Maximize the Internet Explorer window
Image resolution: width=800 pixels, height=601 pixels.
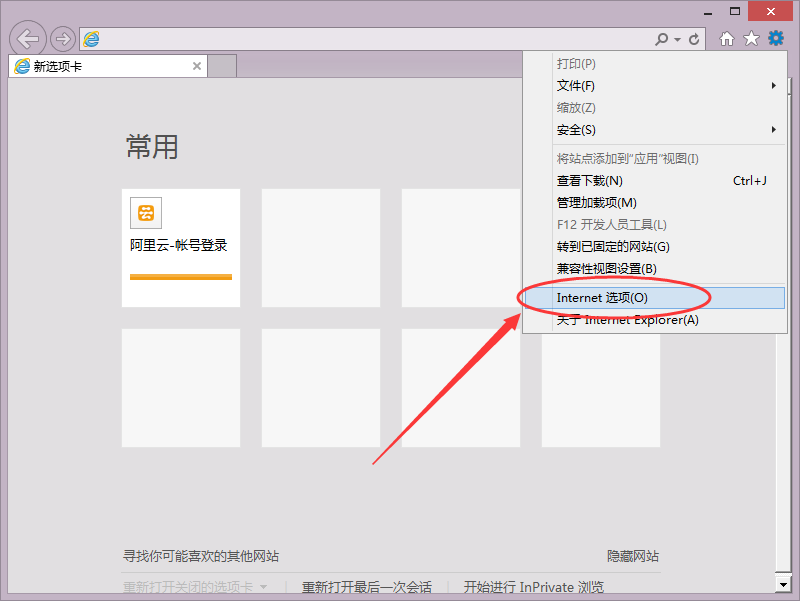pos(735,11)
